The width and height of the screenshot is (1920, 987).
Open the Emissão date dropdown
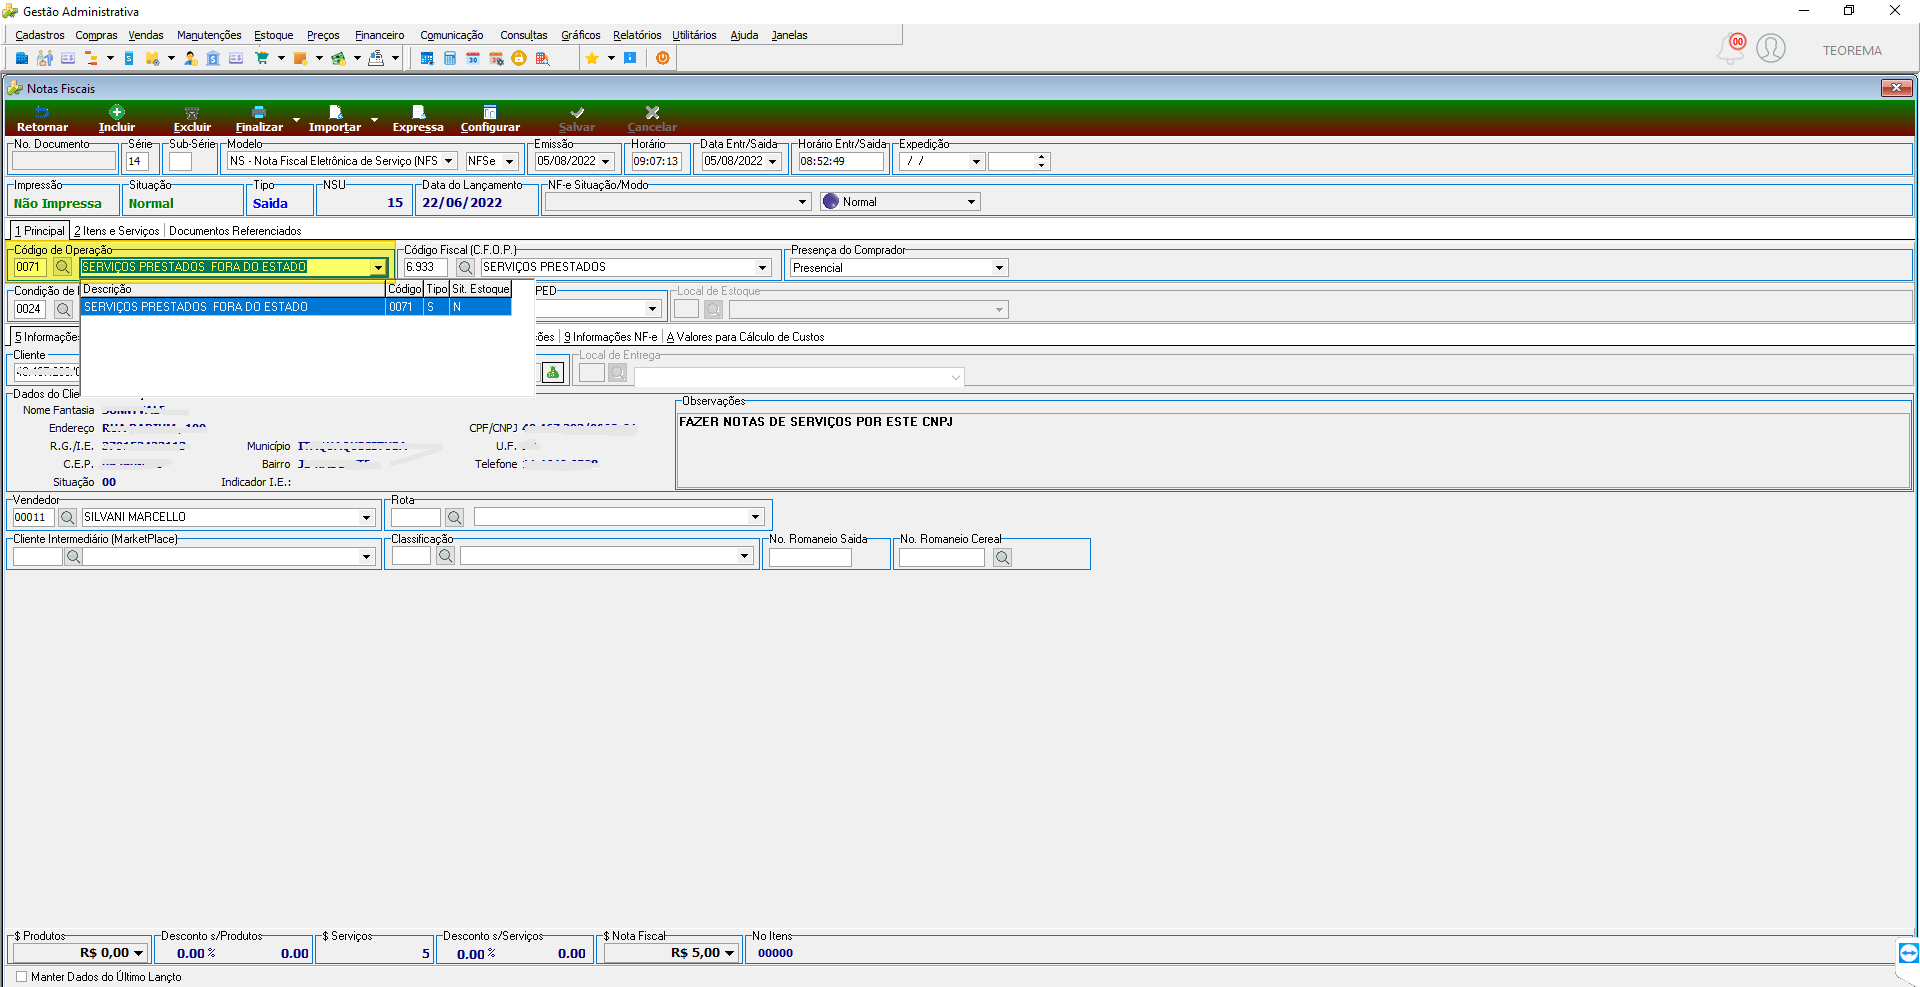point(605,161)
